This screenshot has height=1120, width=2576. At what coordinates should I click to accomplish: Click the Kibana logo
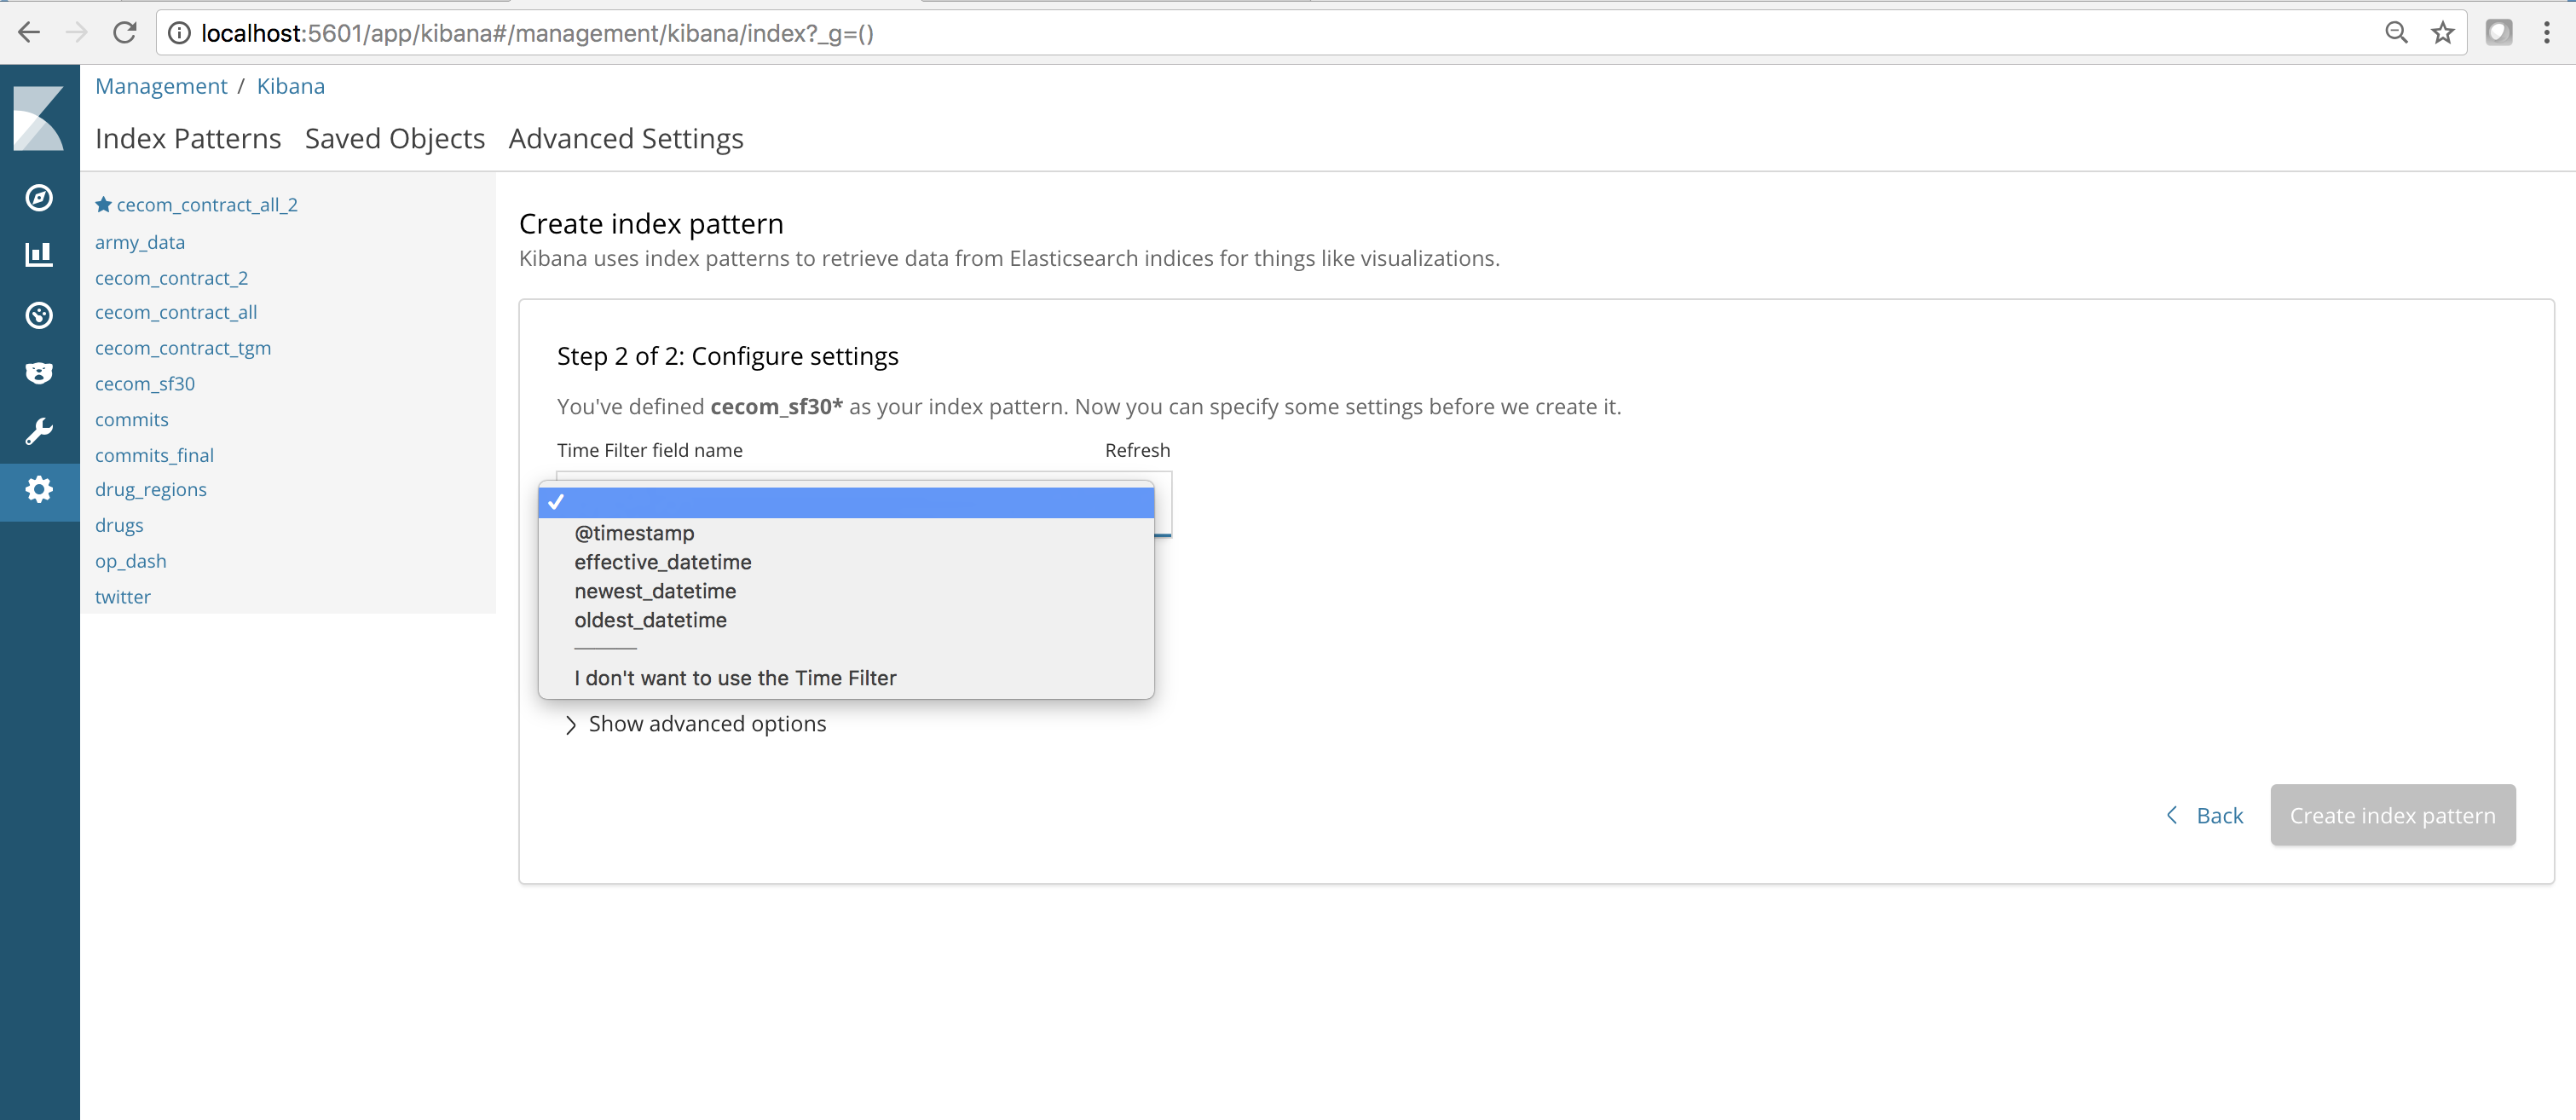pyautogui.click(x=39, y=118)
